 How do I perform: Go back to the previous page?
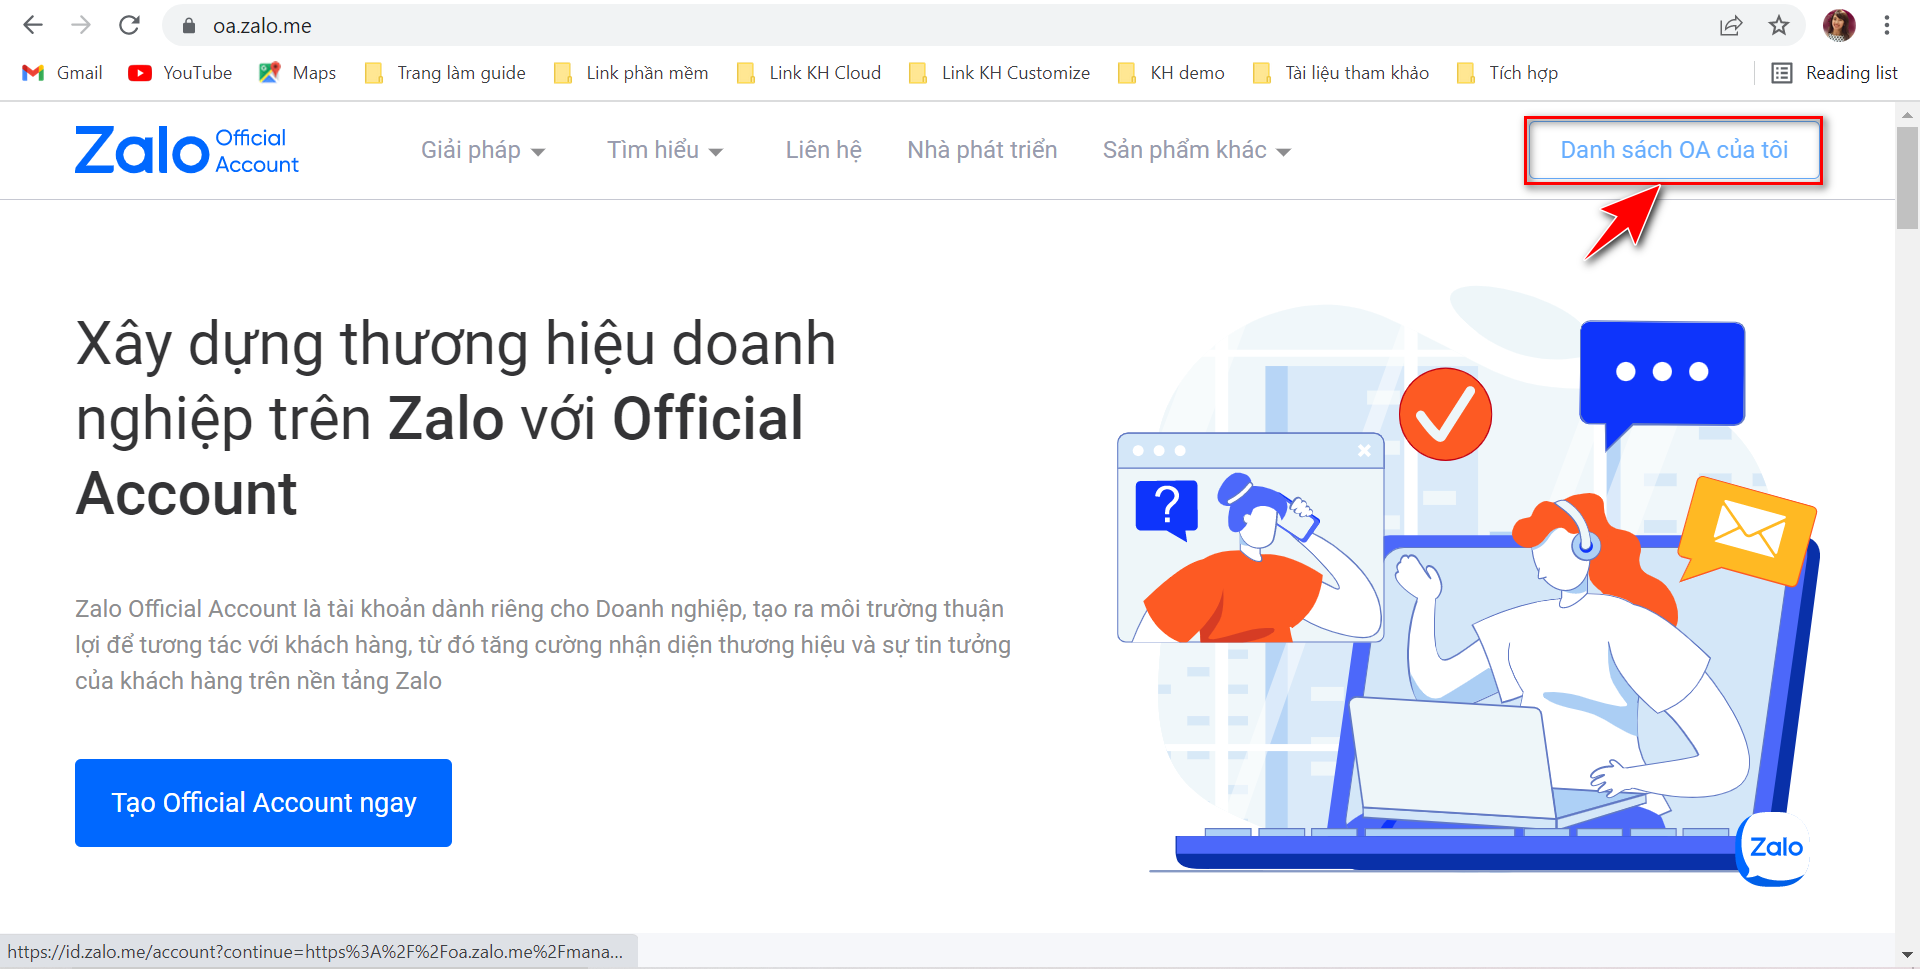(x=33, y=25)
